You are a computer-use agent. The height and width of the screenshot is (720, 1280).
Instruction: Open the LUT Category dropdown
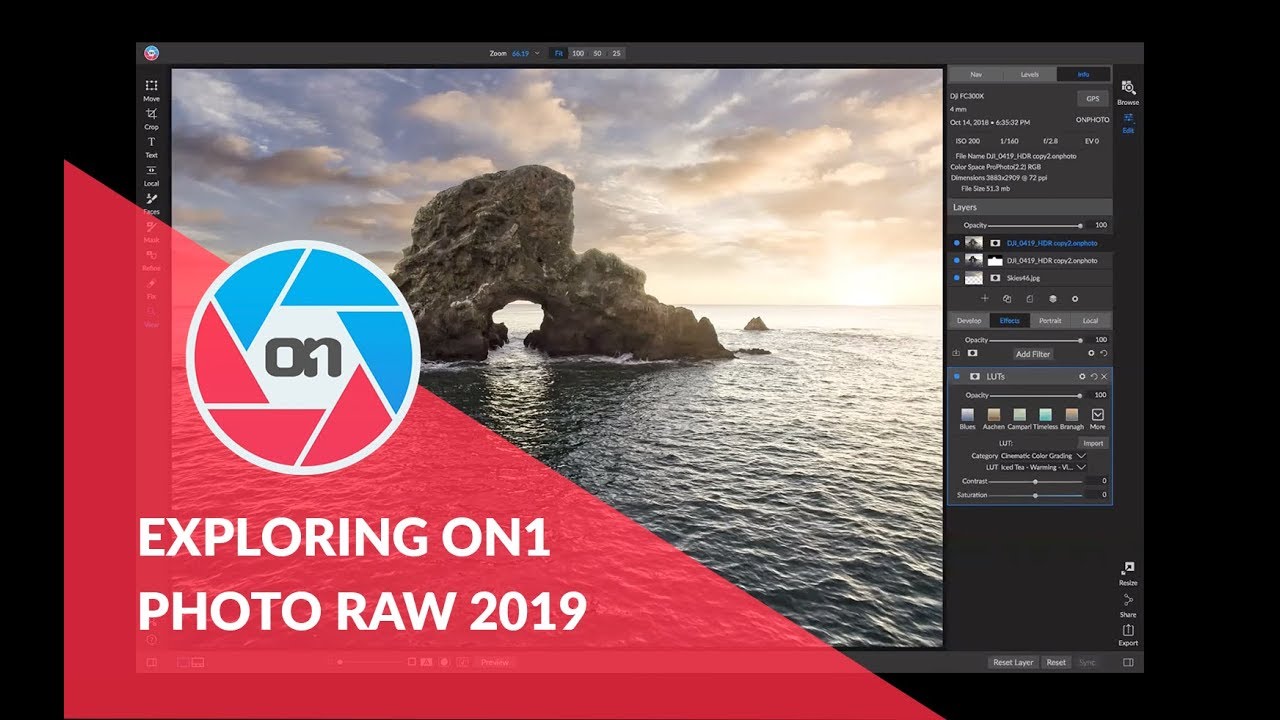coord(1044,455)
